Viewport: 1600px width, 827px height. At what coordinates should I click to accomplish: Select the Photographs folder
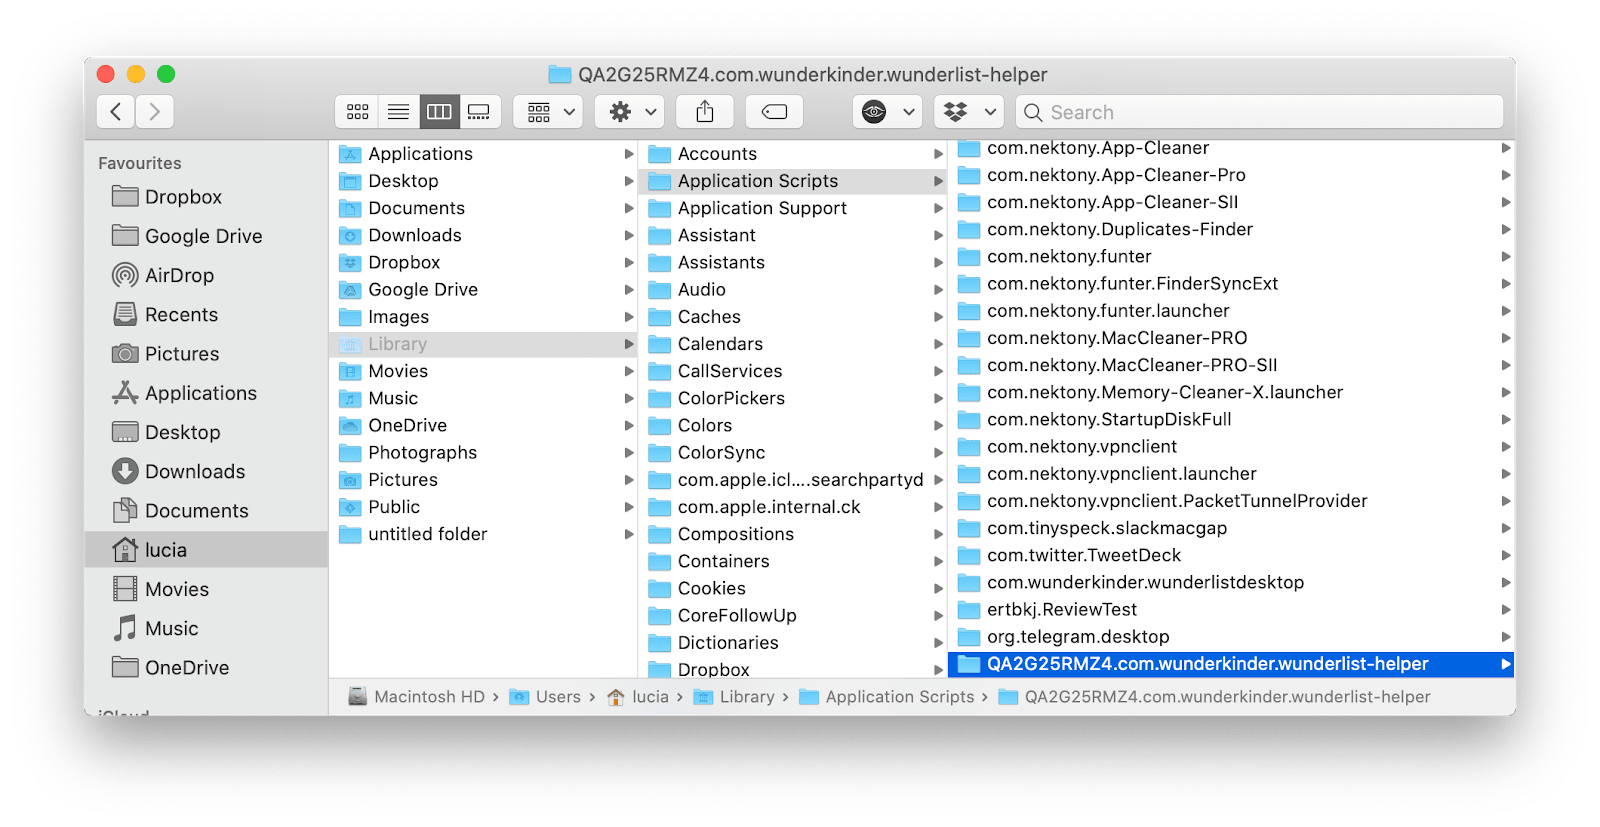click(483, 453)
